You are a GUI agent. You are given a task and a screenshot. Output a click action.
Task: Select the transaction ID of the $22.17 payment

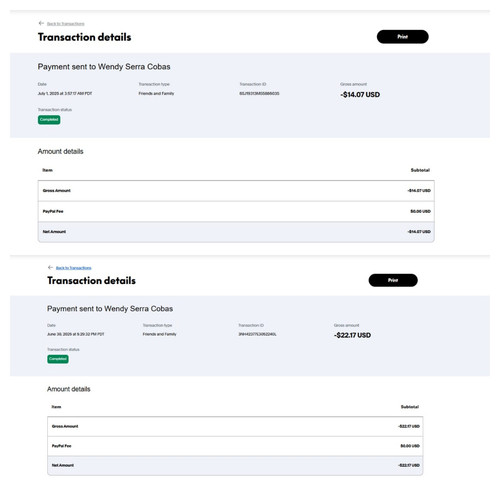(x=257, y=334)
